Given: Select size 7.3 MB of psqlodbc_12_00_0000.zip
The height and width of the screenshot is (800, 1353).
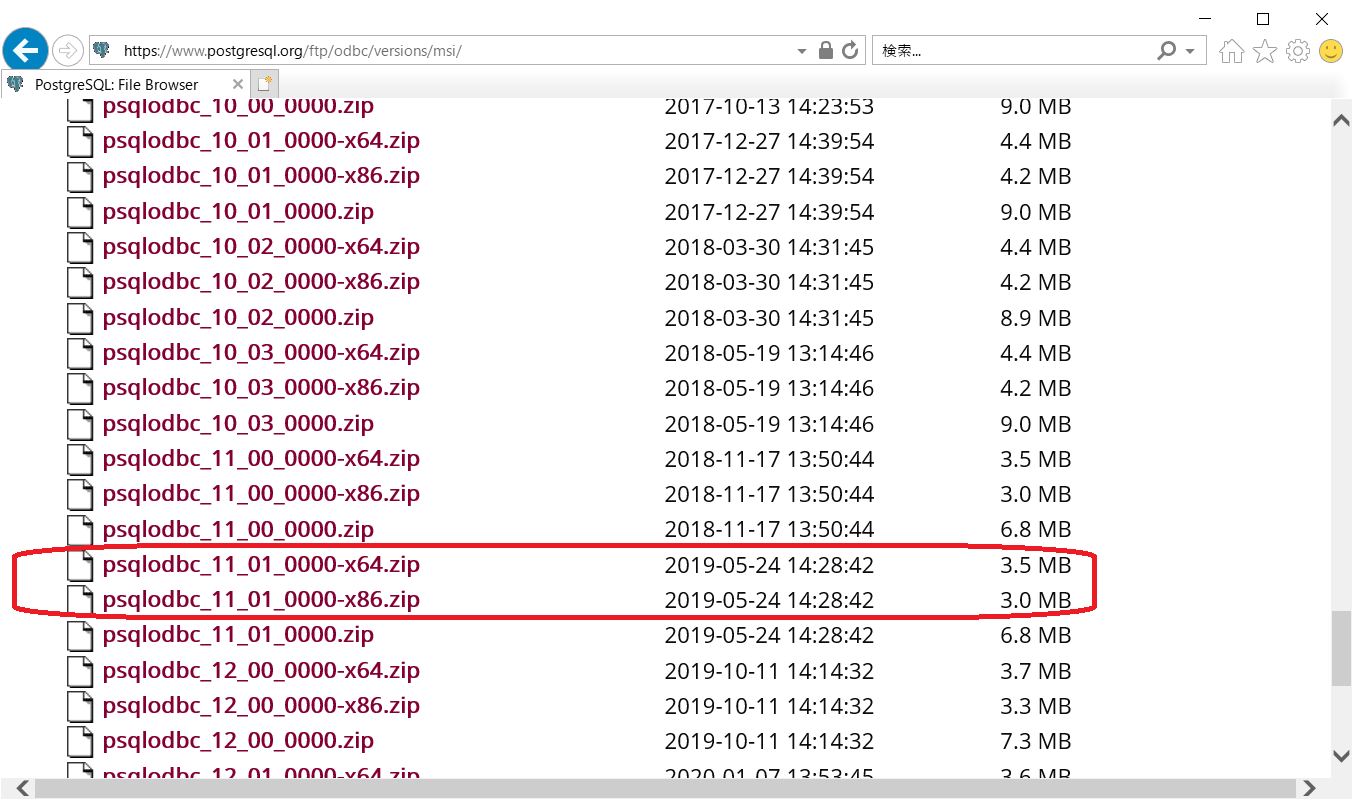Looking at the screenshot, I should coord(1036,741).
